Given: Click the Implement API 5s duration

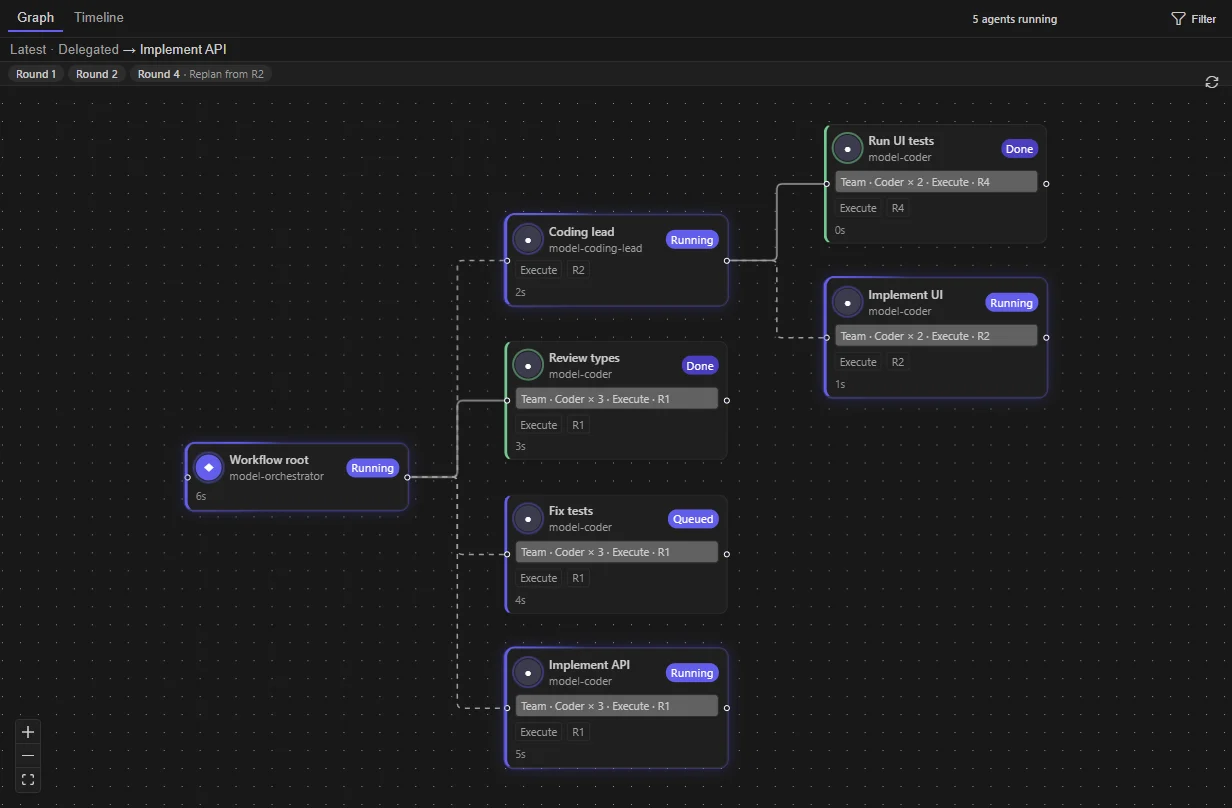Looking at the screenshot, I should pyautogui.click(x=520, y=754).
